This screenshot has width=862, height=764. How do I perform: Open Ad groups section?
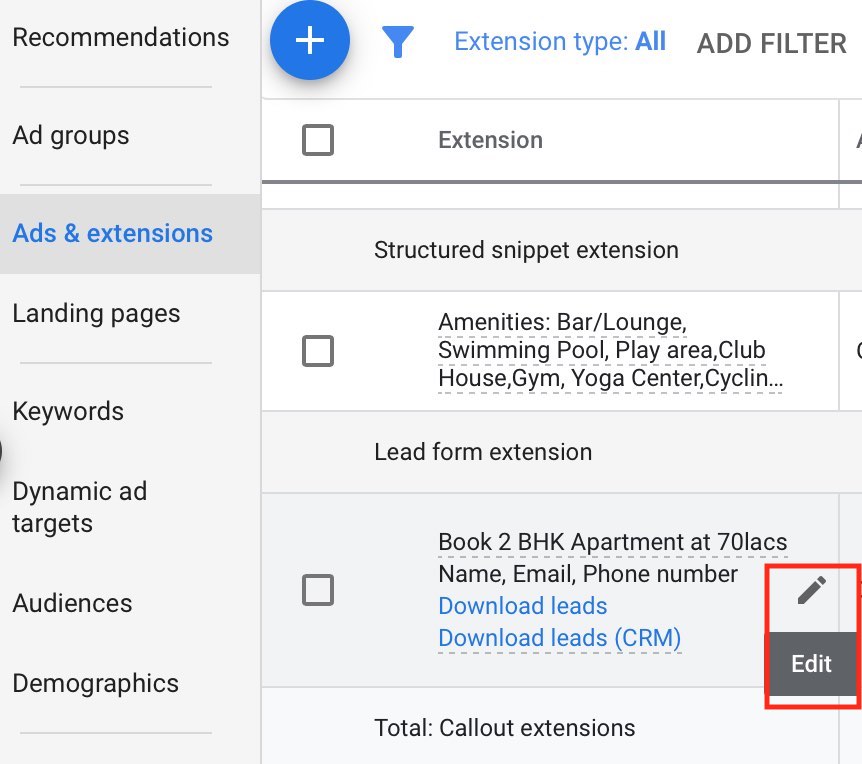71,135
